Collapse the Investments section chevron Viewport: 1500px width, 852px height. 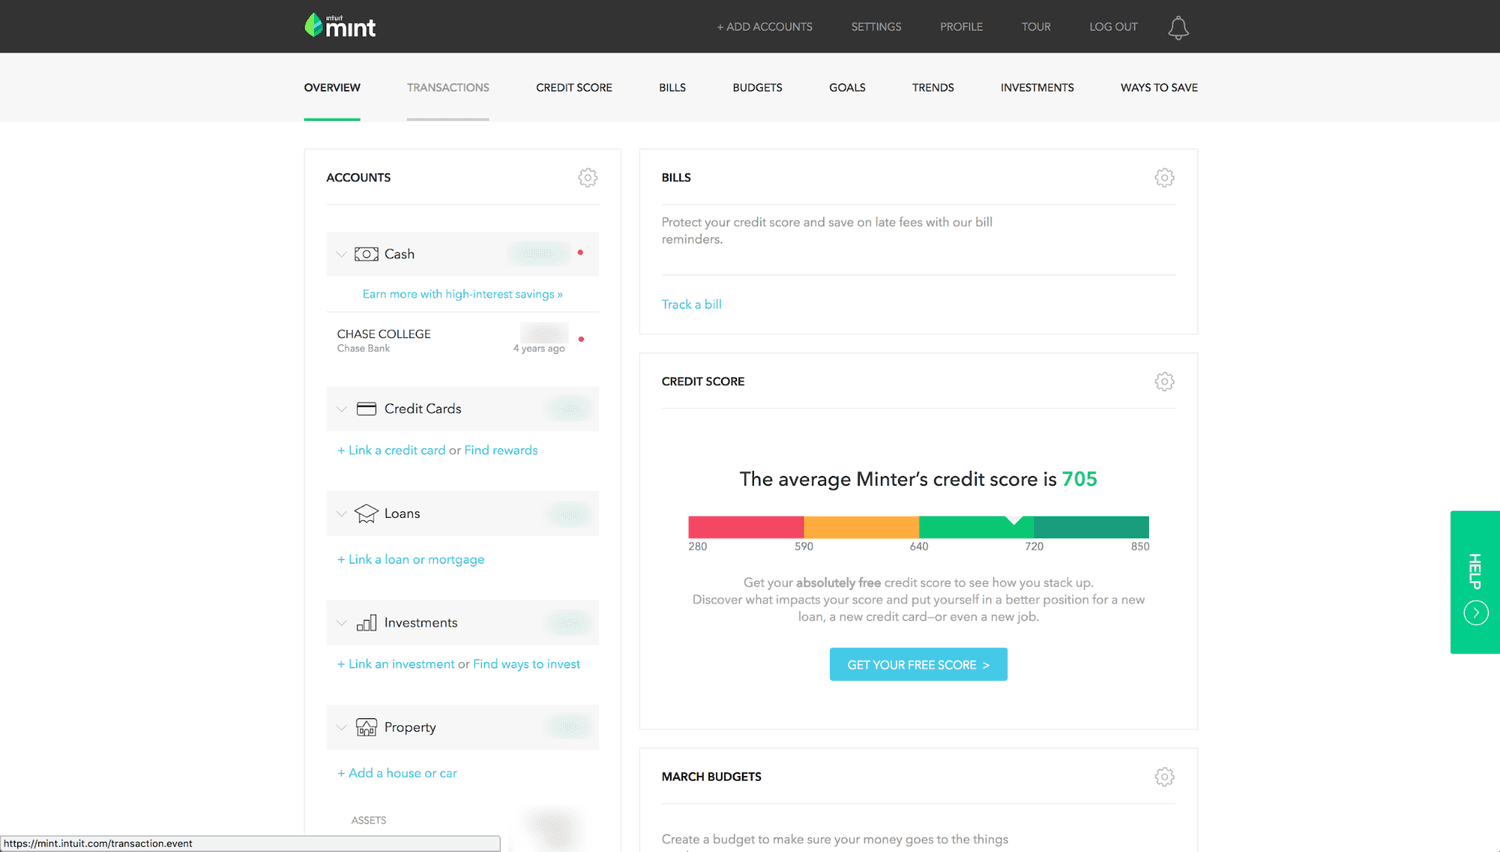[x=342, y=622]
